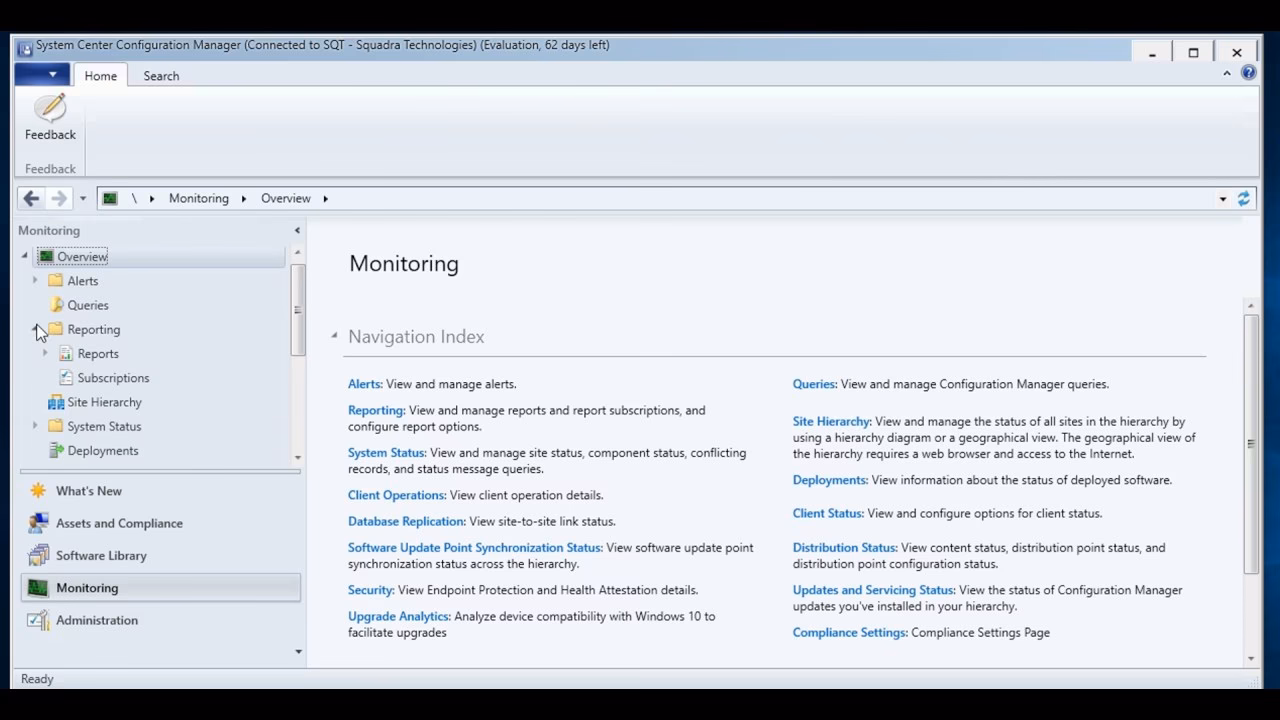Open the Security link

pyautogui.click(x=371, y=590)
